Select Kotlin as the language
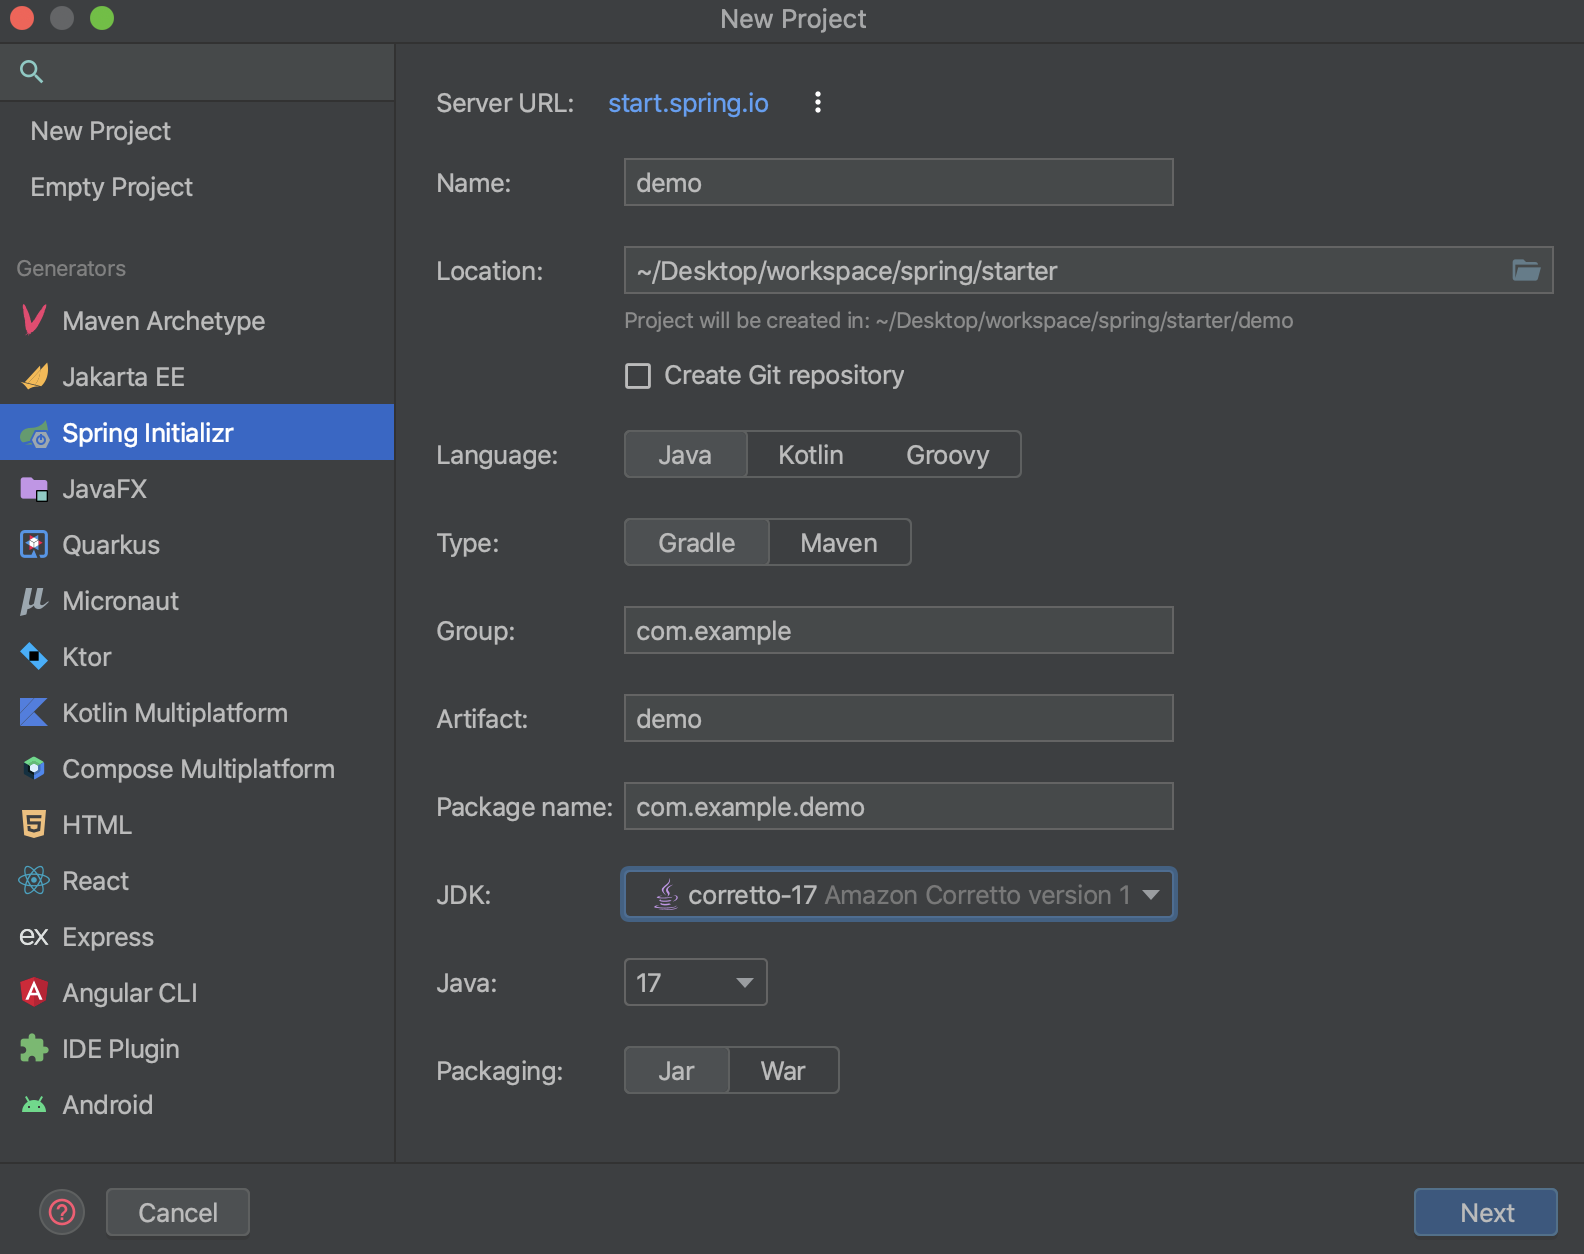The height and width of the screenshot is (1254, 1584). click(x=811, y=455)
